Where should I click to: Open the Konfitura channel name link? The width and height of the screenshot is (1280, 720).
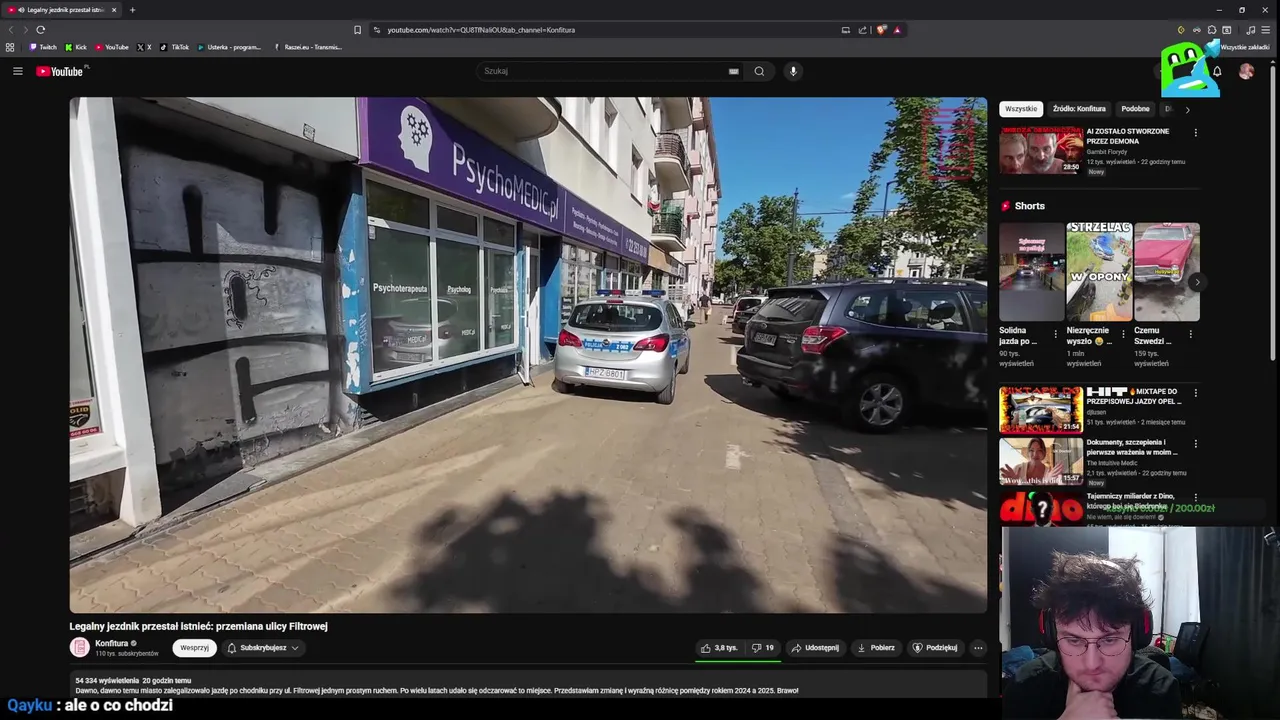coord(112,643)
